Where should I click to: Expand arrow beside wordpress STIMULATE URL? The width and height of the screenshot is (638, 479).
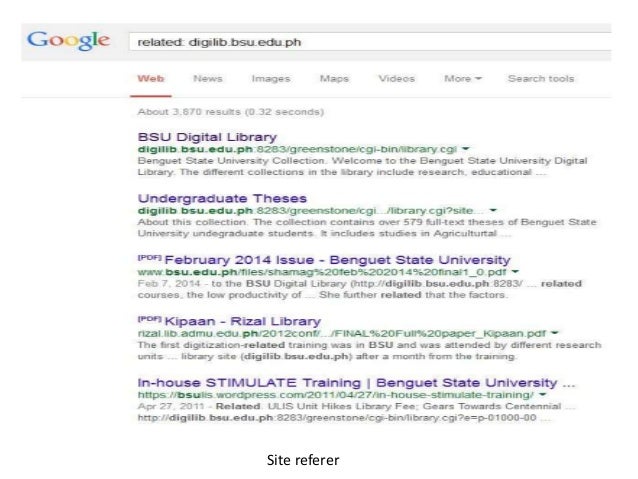542,394
